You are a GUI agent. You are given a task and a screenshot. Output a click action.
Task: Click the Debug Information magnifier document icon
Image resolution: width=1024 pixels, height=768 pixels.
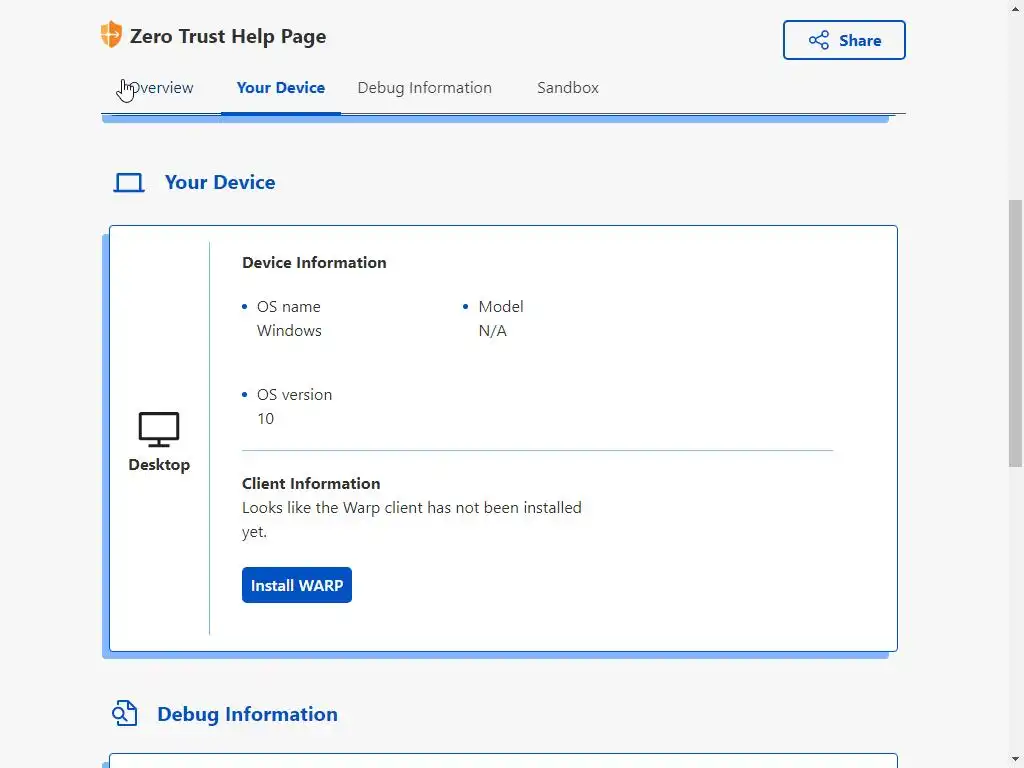pyautogui.click(x=124, y=714)
